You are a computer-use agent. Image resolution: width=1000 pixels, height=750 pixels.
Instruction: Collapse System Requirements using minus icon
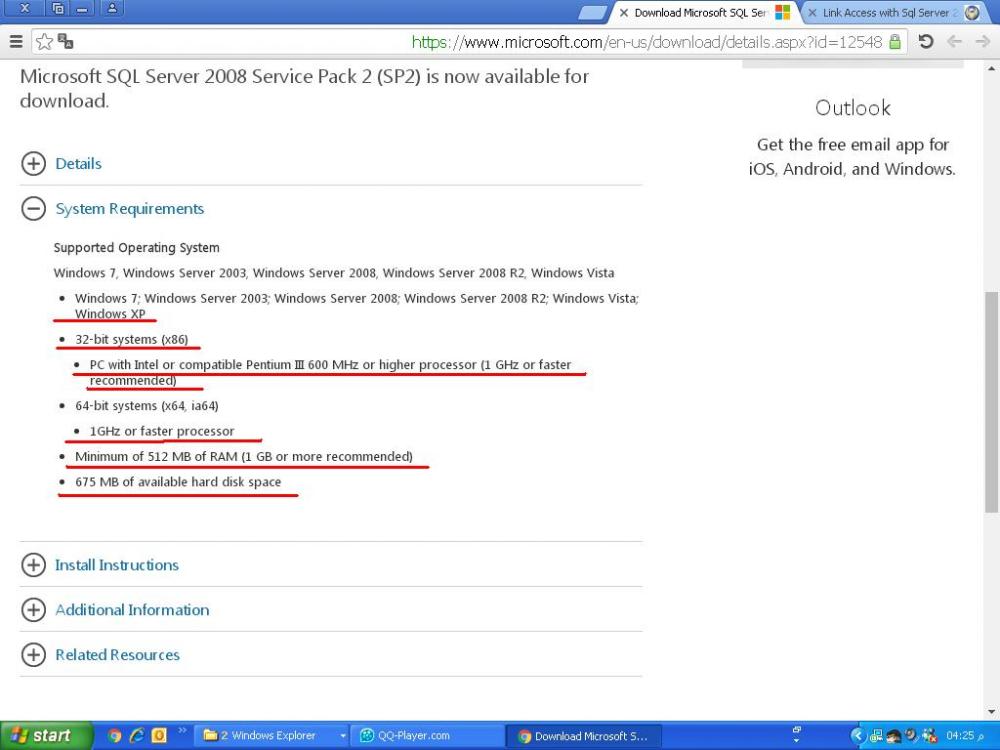(x=33, y=209)
